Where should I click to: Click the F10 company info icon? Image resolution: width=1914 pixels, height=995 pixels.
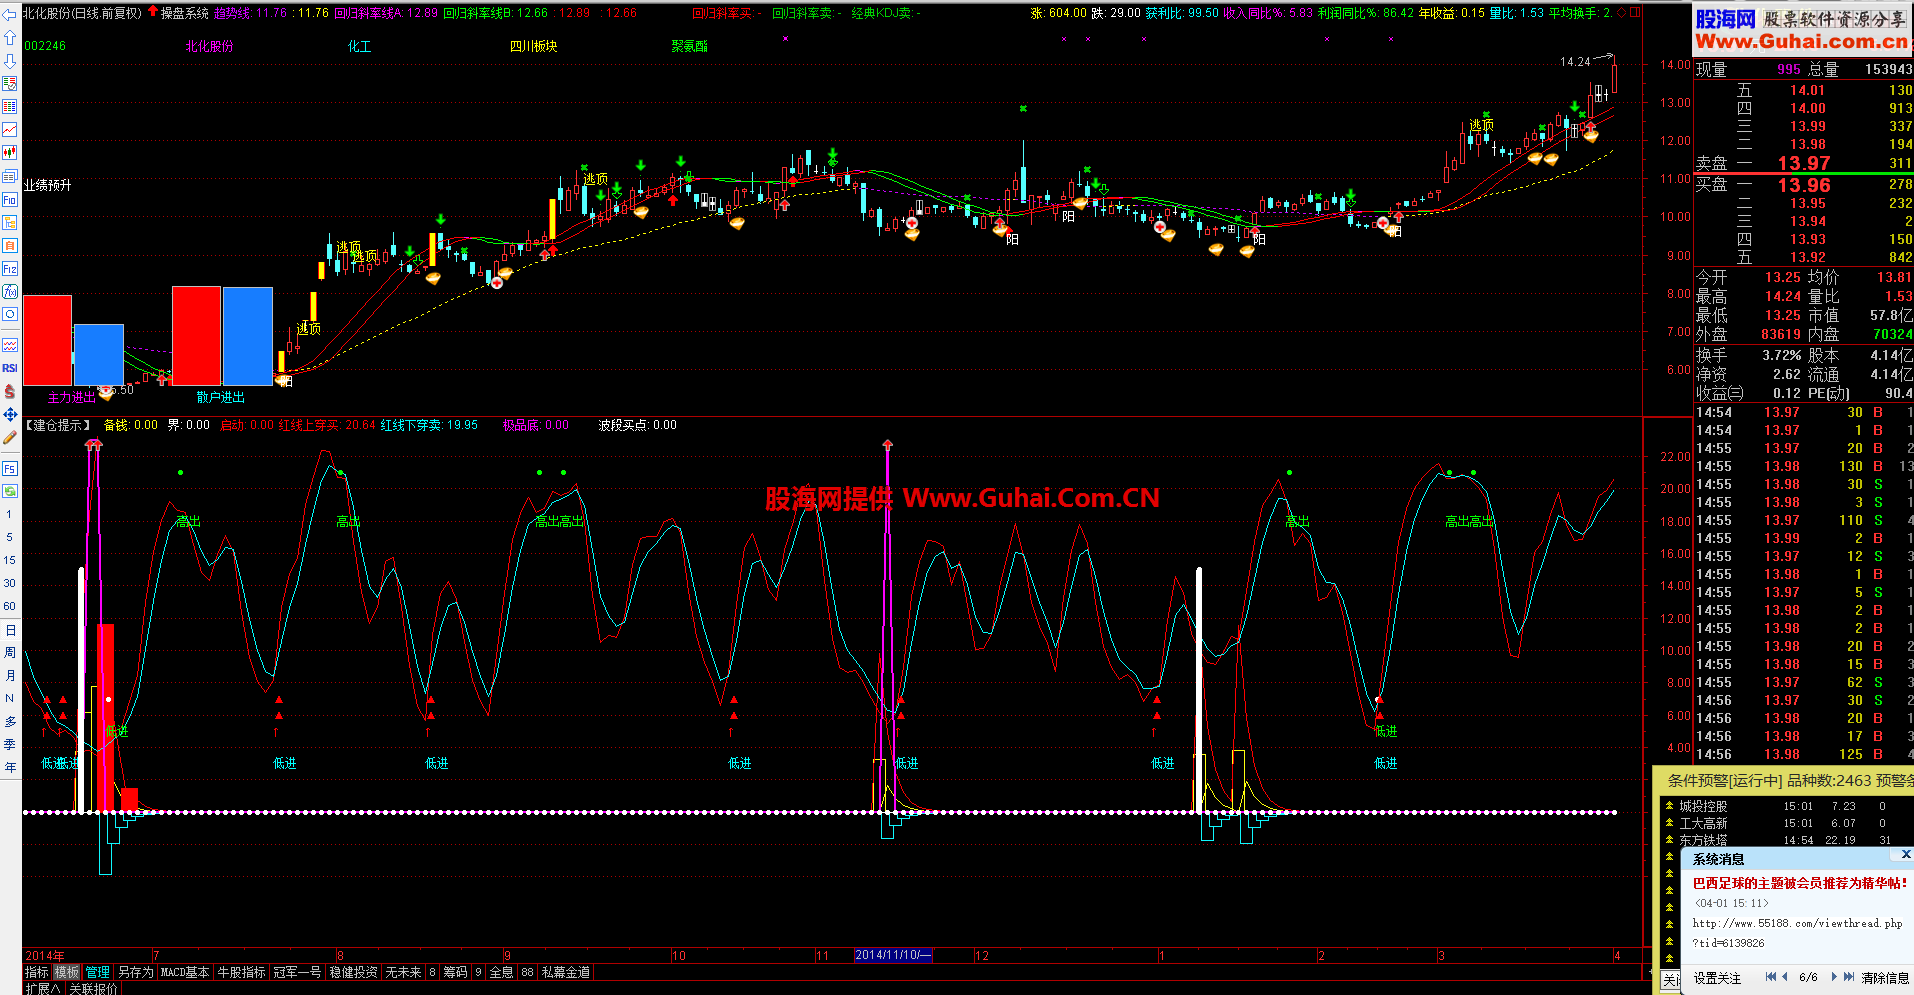(10, 199)
